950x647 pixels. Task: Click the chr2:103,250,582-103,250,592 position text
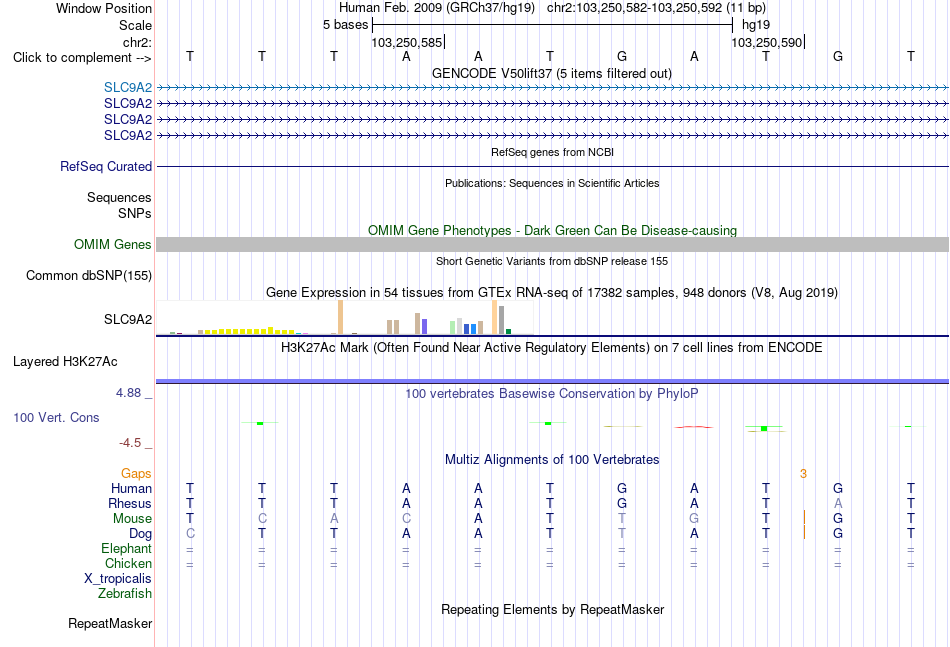(x=656, y=8)
